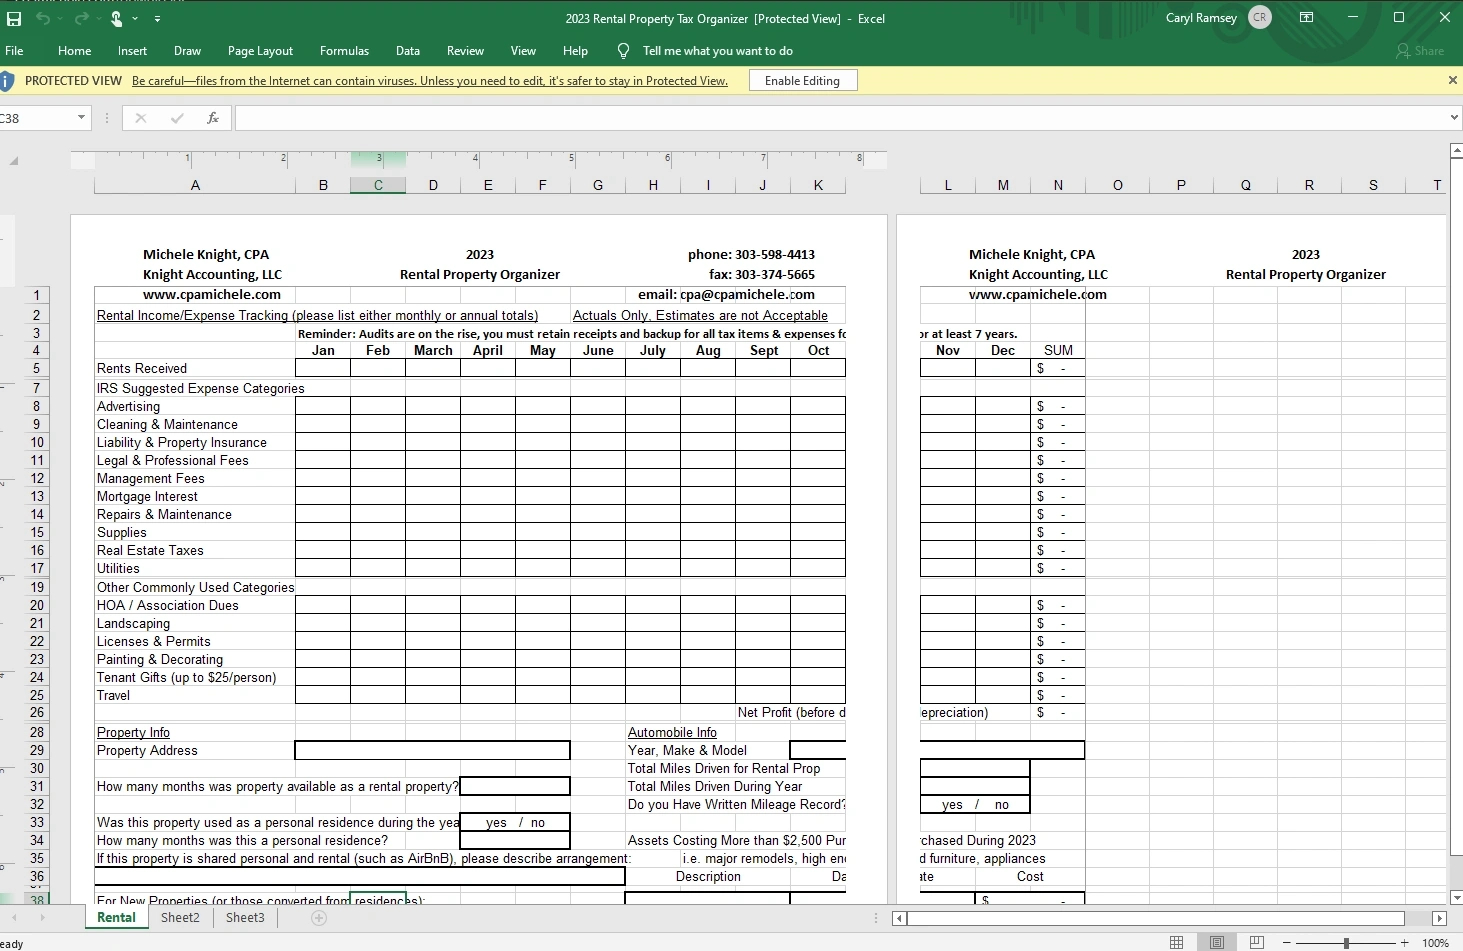The width and height of the screenshot is (1463, 951).
Task: Open Customize Quick Access Toolbar menu
Action: click(x=158, y=18)
